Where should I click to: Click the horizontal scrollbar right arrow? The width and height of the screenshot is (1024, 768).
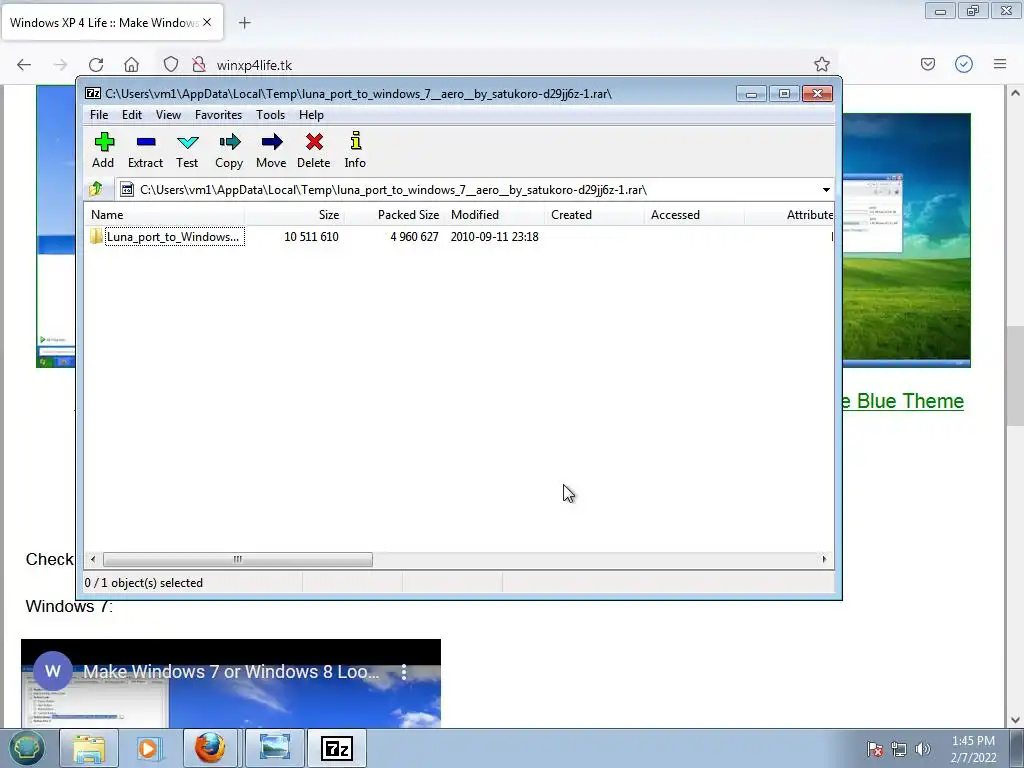click(x=824, y=560)
